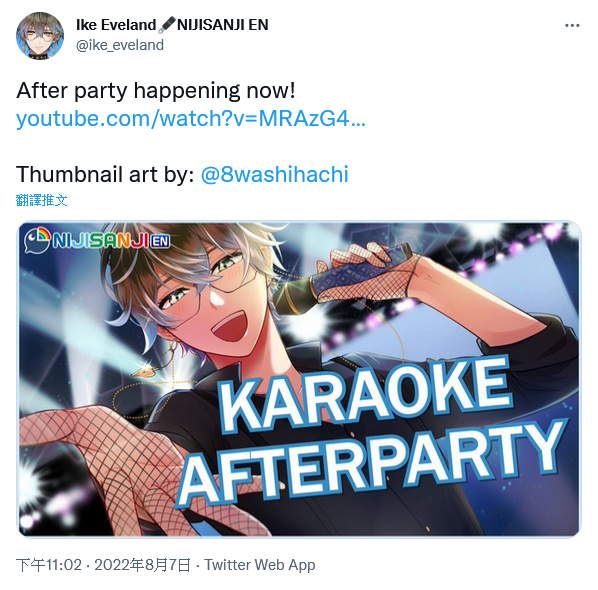Visit the @8washihachi mention

click(275, 174)
